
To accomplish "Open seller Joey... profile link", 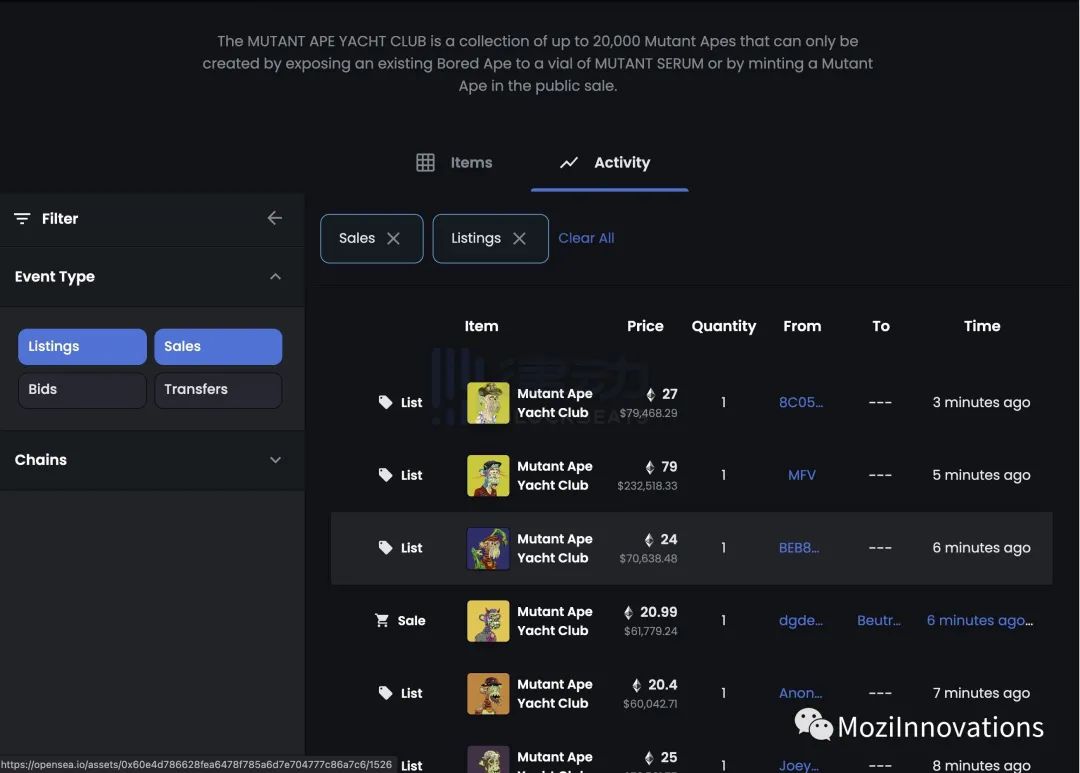I will (x=799, y=765).
